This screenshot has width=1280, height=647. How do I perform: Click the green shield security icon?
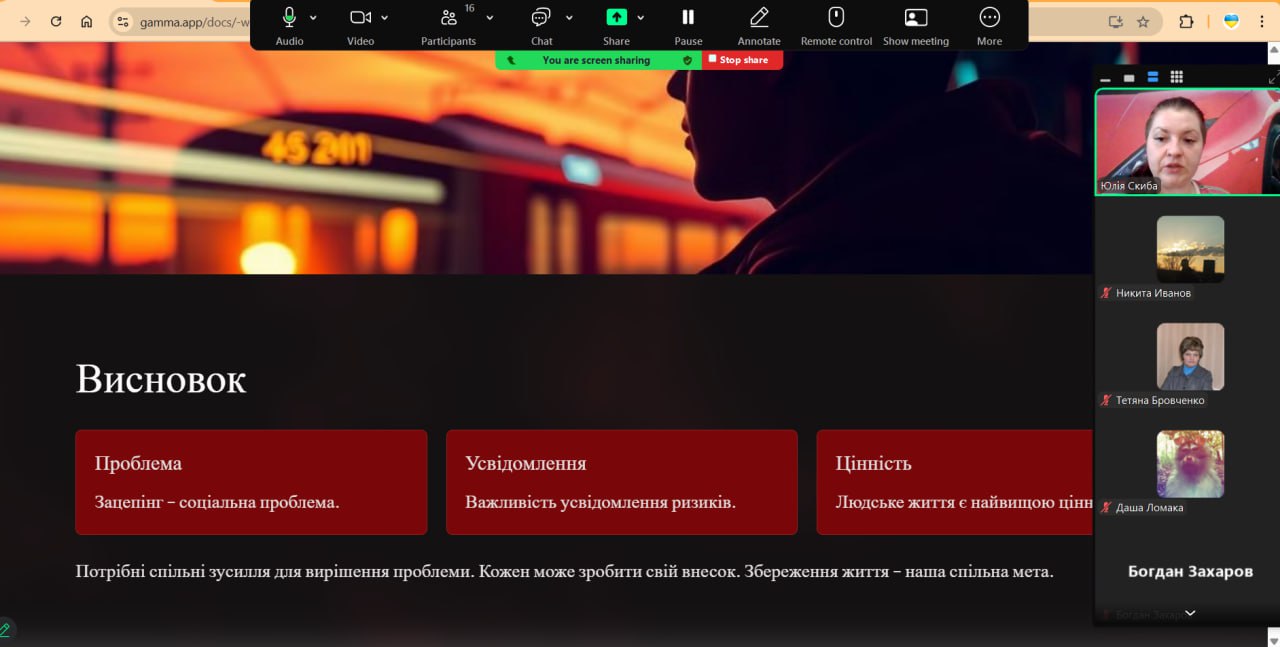coord(687,60)
